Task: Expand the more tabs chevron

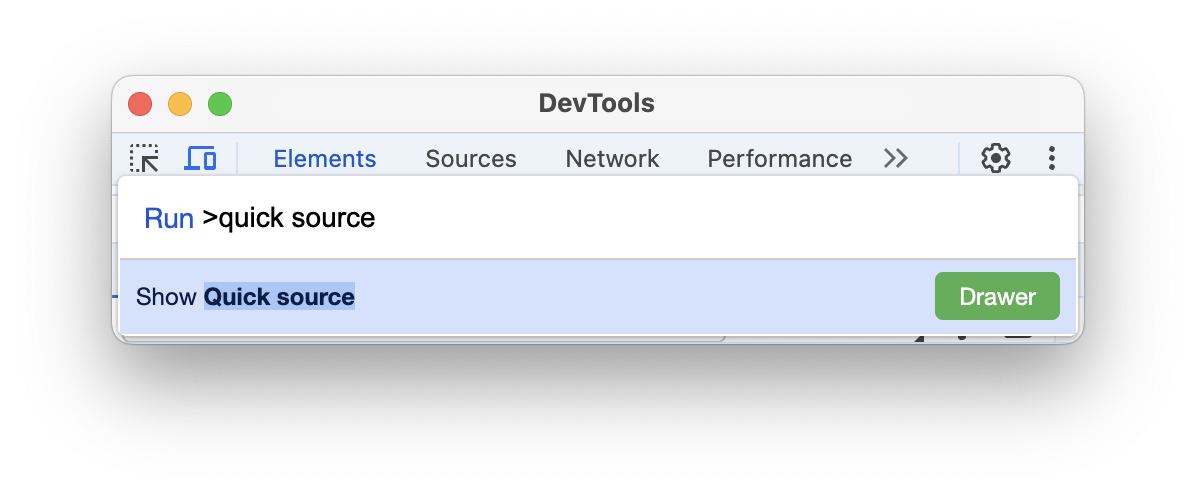Action: [896, 158]
